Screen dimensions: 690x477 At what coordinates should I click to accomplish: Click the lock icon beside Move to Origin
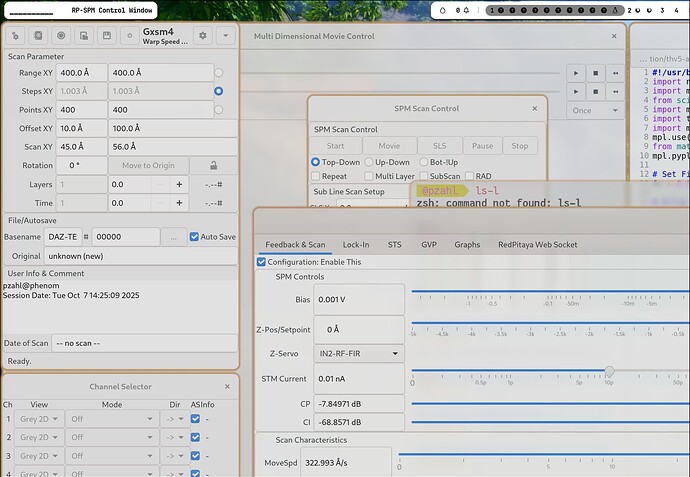[213, 165]
